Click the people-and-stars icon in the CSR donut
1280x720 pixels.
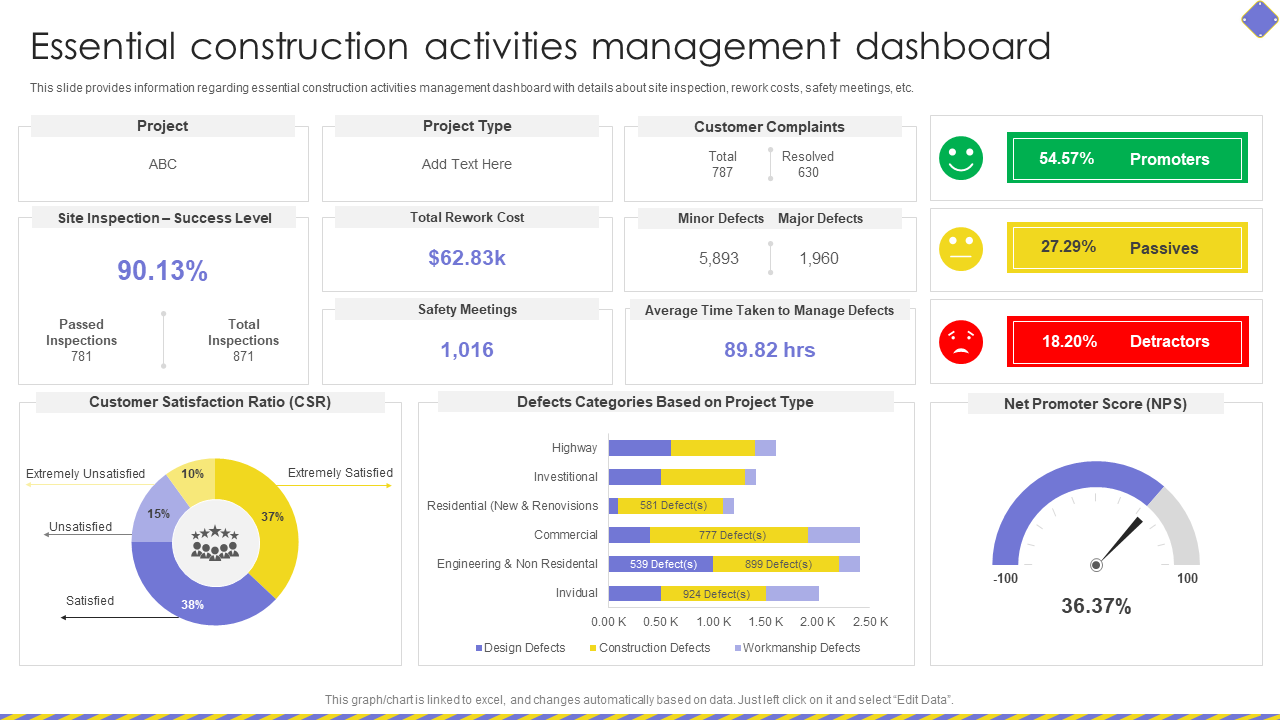(x=215, y=543)
